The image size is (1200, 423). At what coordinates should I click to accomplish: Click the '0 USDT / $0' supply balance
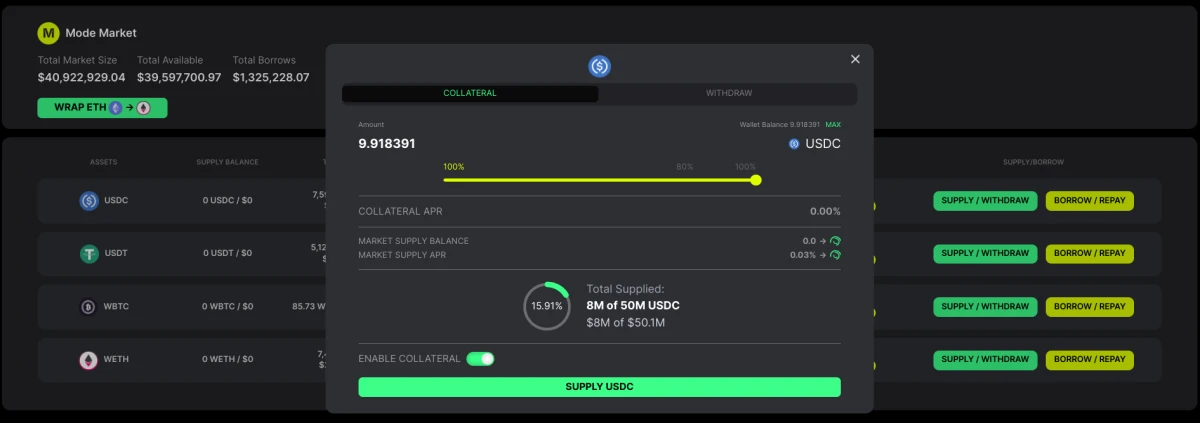click(x=228, y=254)
